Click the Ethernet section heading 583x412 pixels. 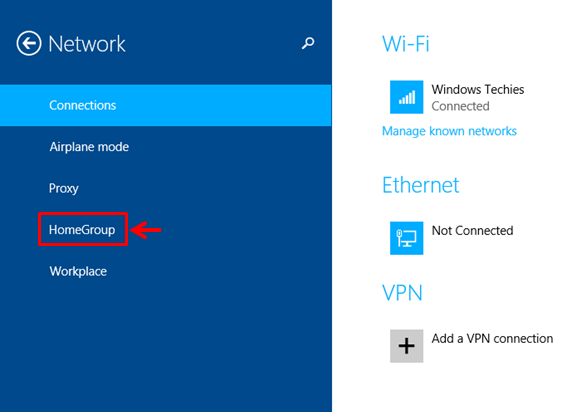tap(421, 185)
